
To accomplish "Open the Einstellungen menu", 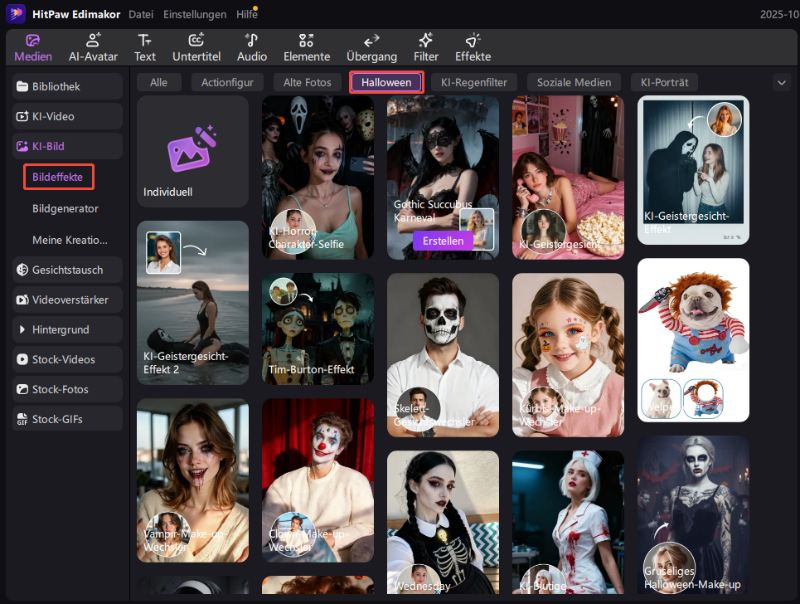I will click(197, 14).
